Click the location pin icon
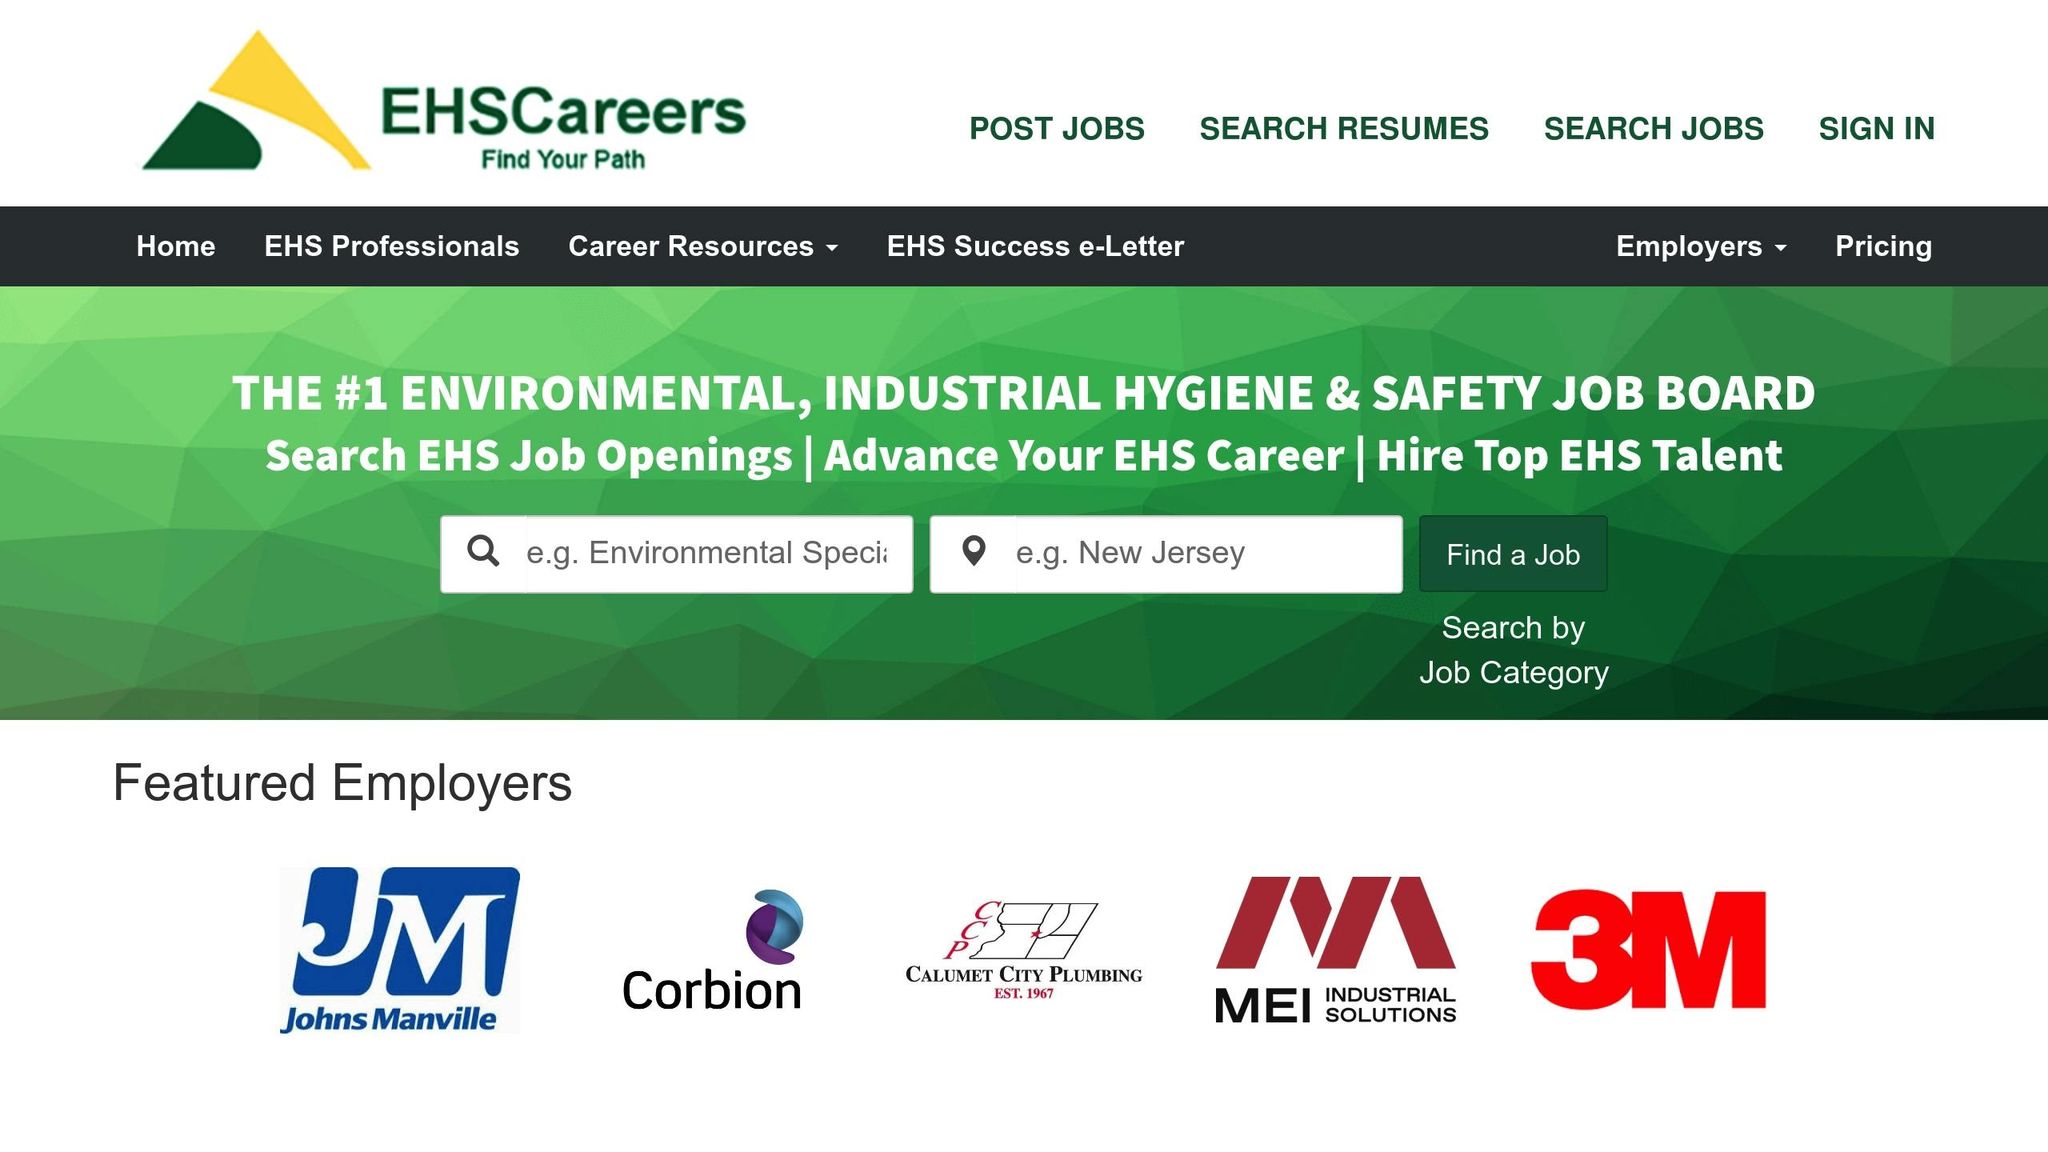 973,553
